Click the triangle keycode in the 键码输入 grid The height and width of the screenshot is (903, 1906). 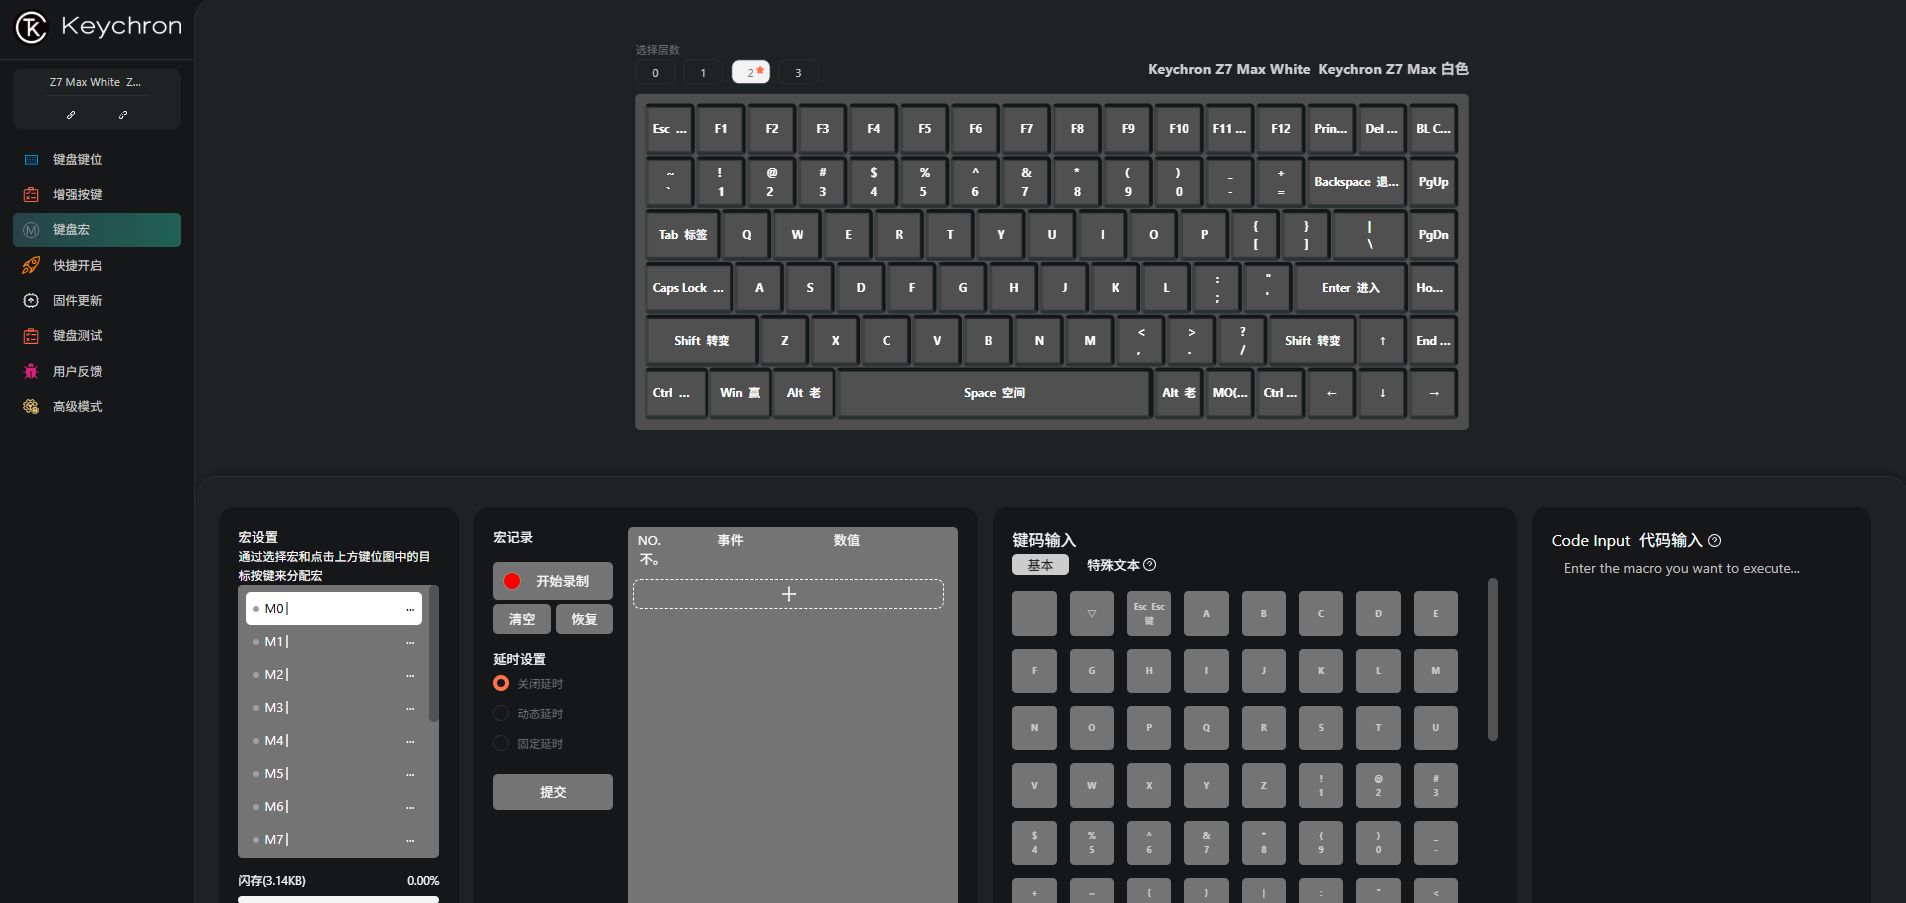pyautogui.click(x=1092, y=614)
